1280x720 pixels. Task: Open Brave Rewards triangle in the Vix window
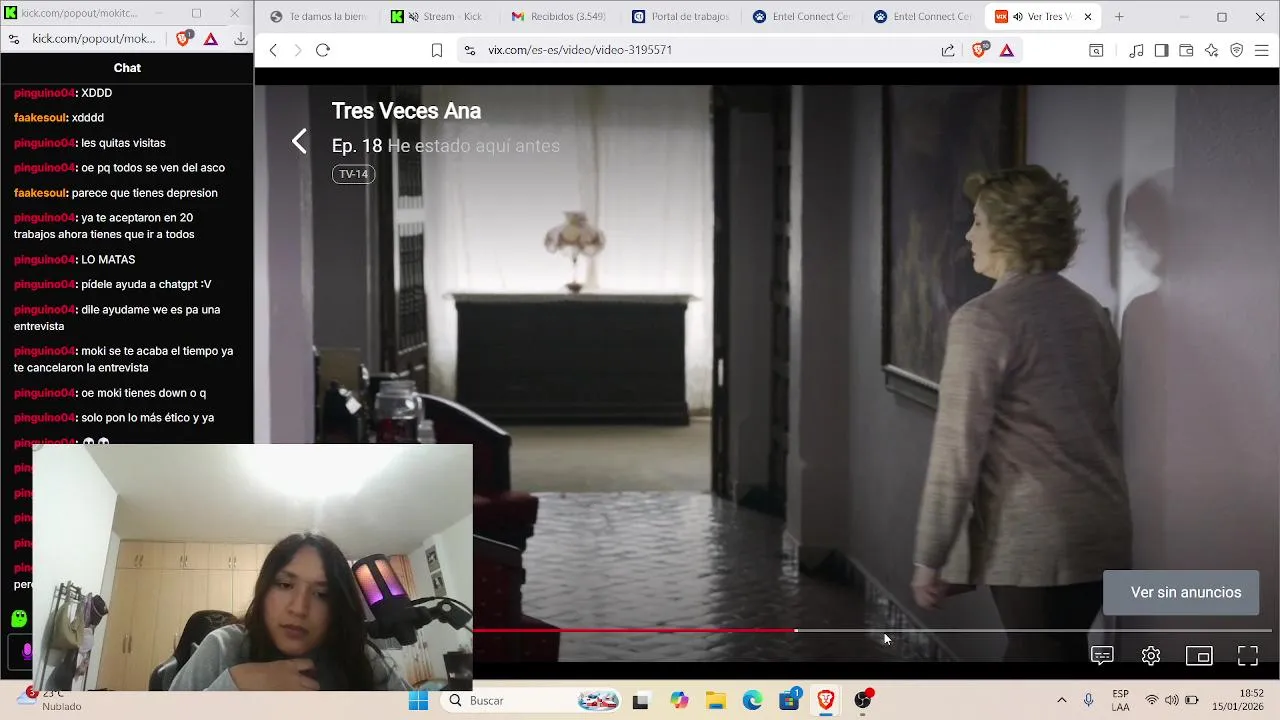pos(1007,50)
